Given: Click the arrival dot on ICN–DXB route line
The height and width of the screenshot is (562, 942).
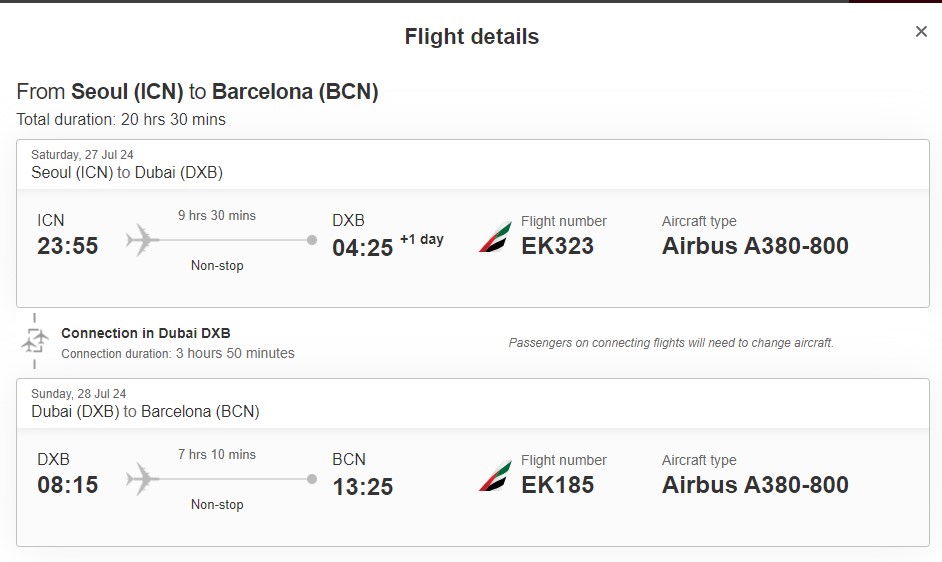Looking at the screenshot, I should 312,240.
